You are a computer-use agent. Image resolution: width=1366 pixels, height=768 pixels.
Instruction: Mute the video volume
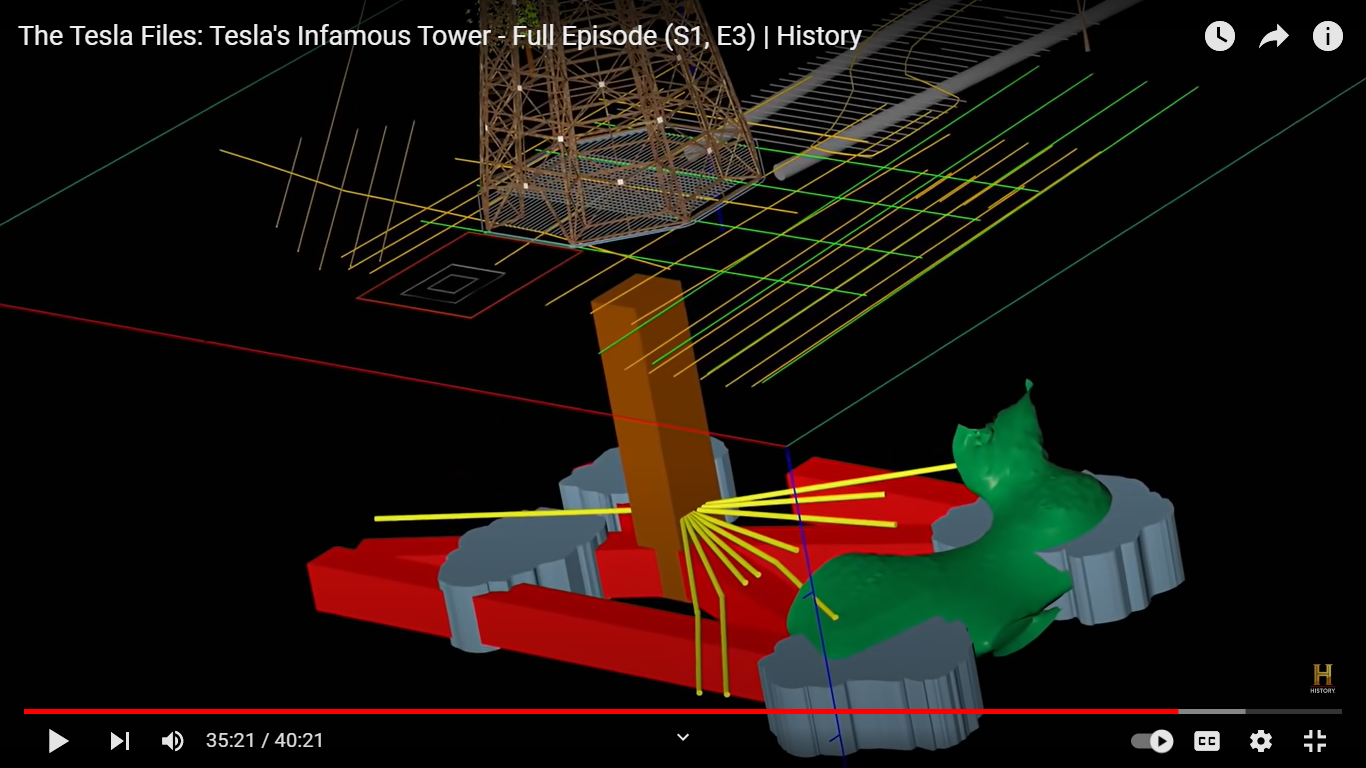click(x=173, y=741)
